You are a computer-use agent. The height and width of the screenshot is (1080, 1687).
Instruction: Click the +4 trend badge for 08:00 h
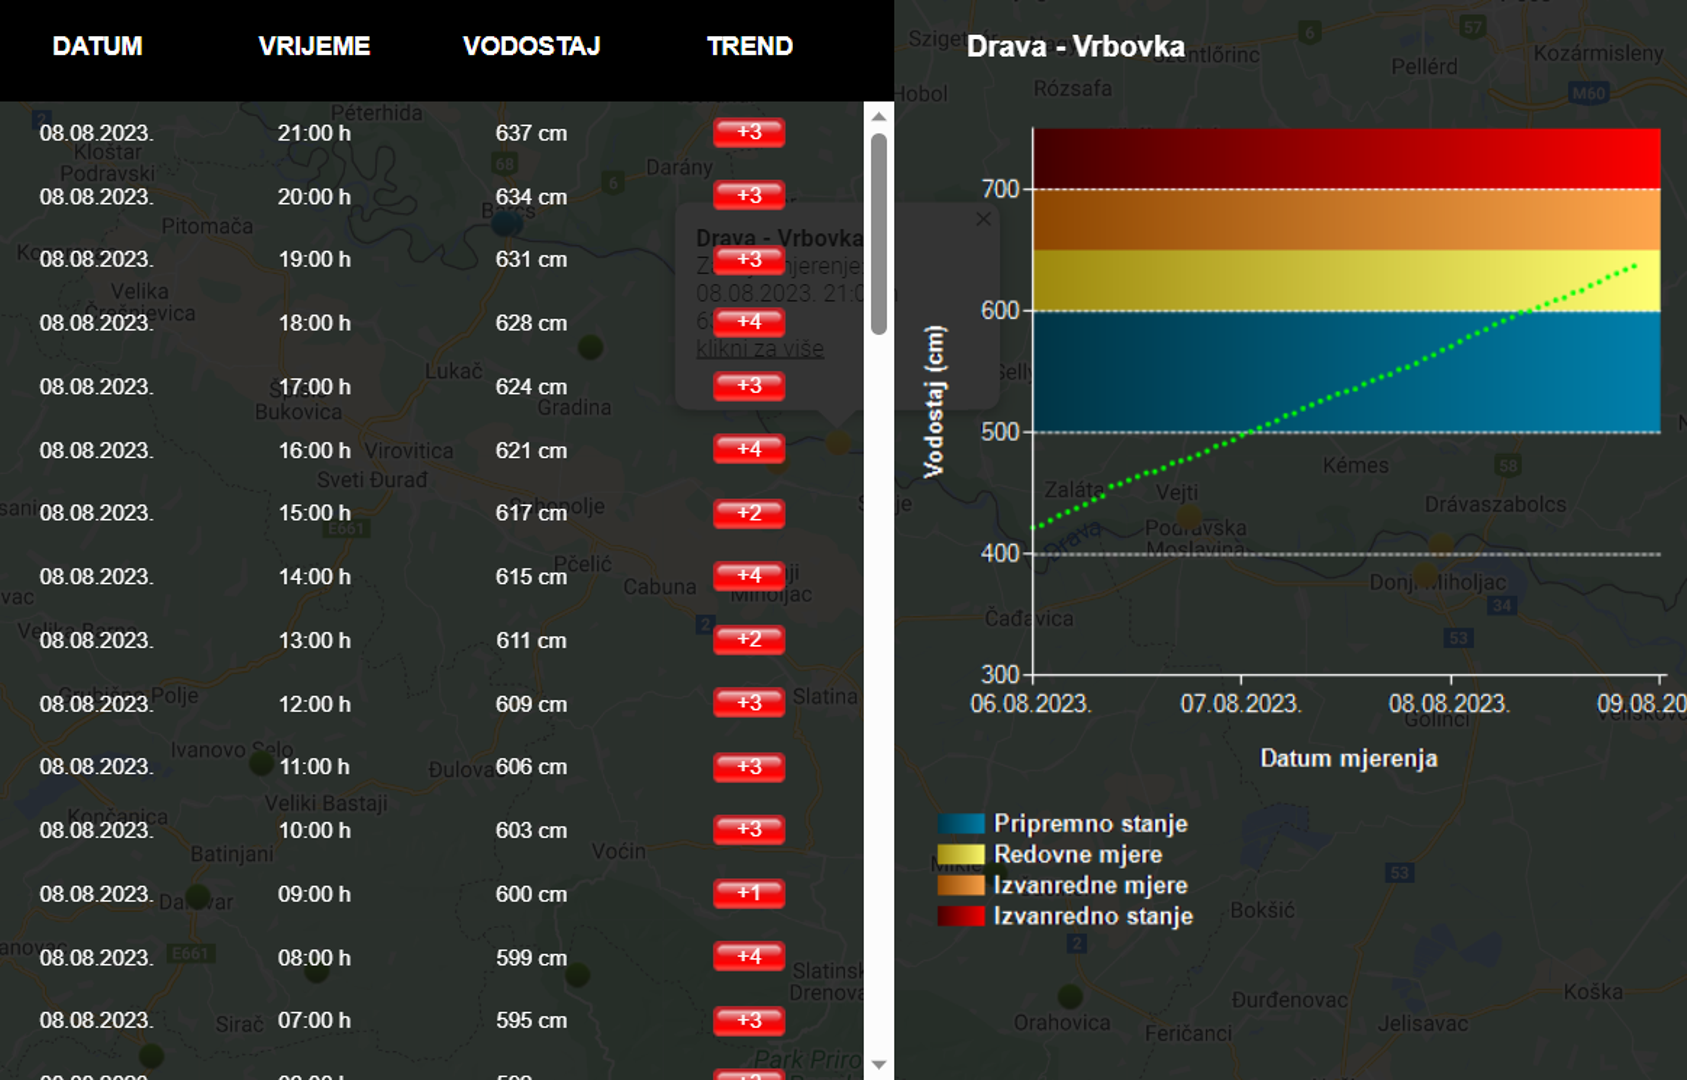tap(749, 957)
